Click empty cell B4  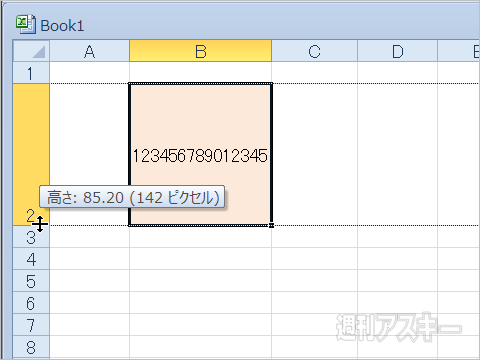point(201,259)
